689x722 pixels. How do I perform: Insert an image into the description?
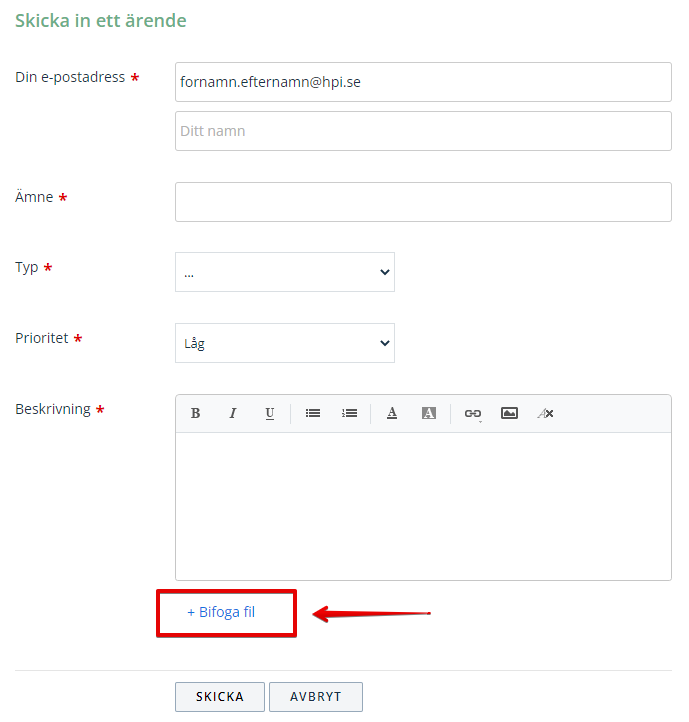pyautogui.click(x=509, y=413)
